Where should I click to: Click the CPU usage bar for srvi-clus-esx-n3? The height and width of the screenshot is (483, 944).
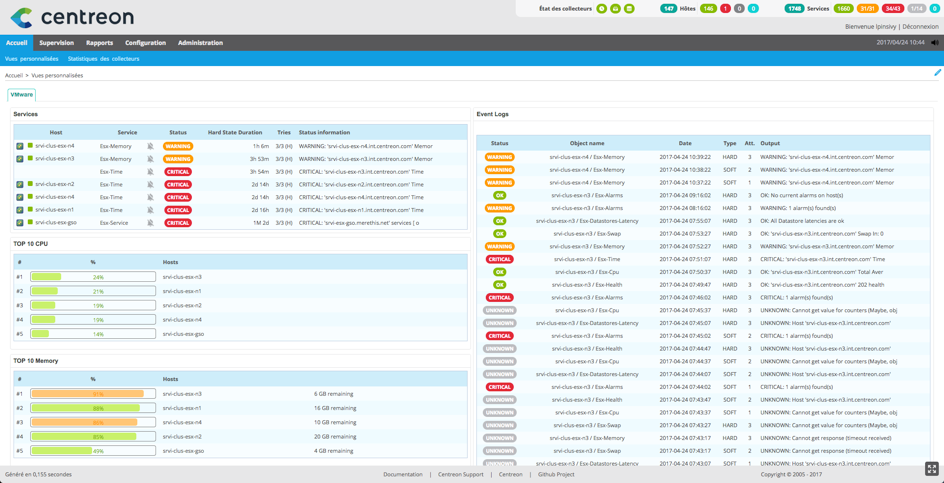[93, 277]
